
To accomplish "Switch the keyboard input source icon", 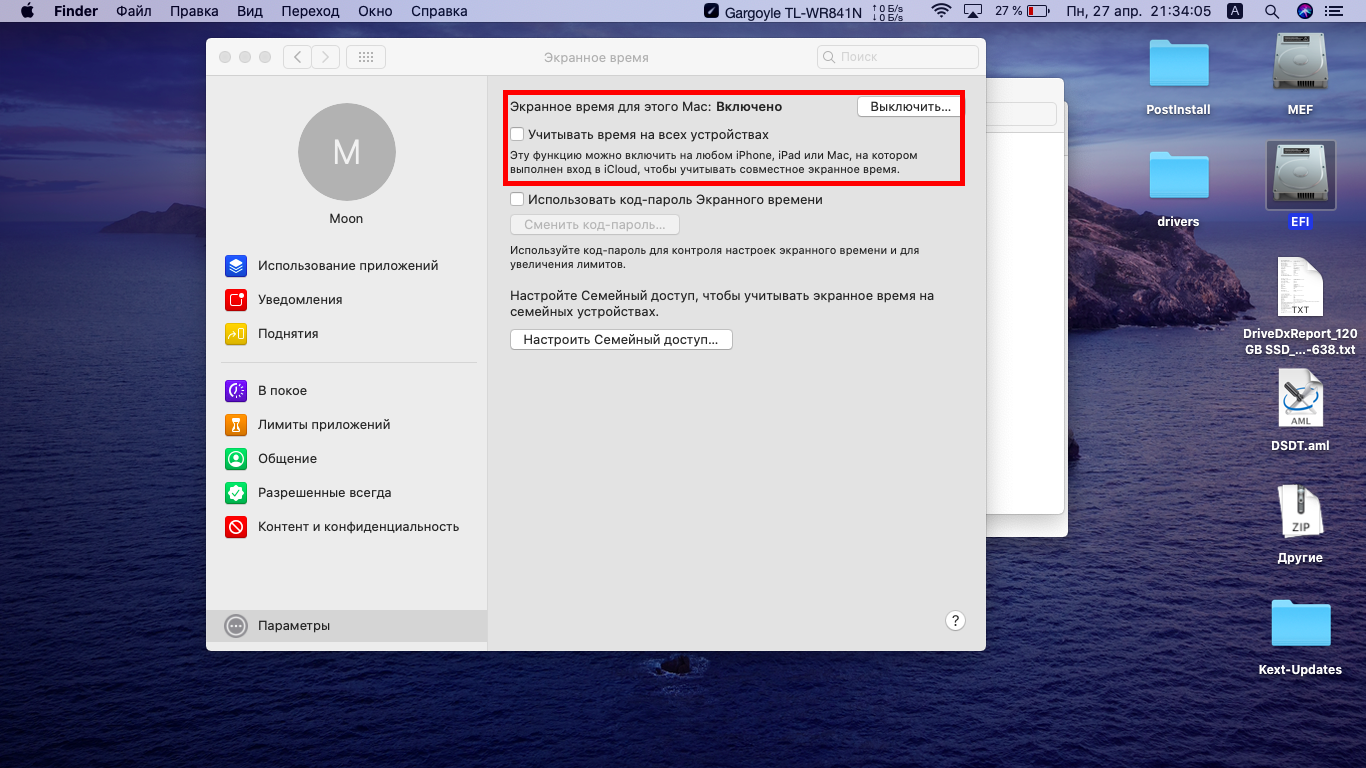I will click(1235, 11).
